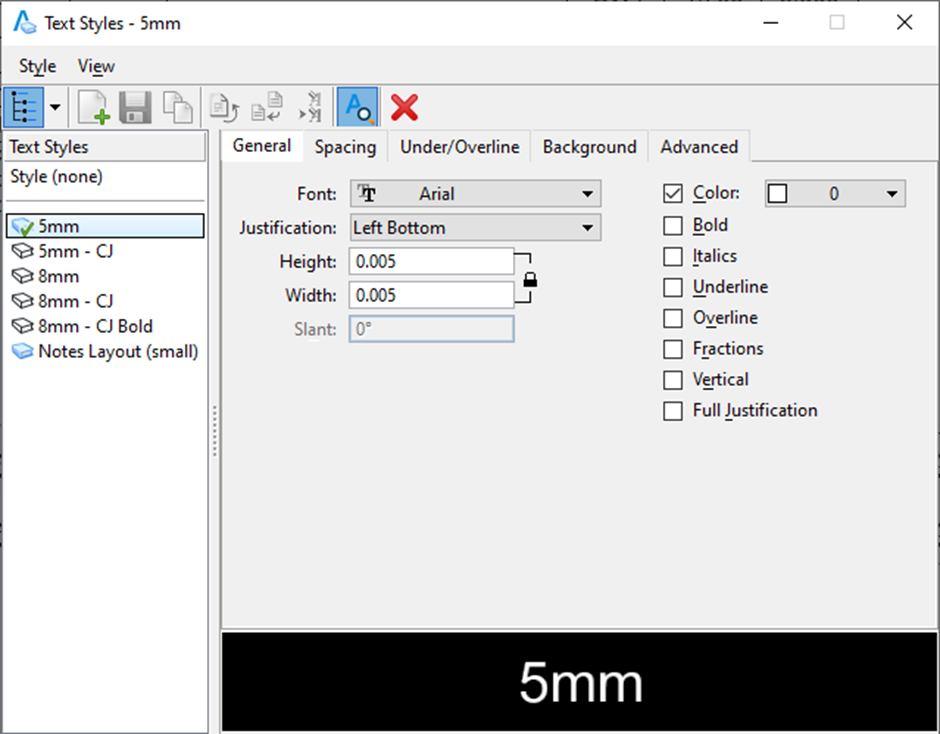Click the height-width lock icon
940x734 pixels.
click(x=530, y=279)
